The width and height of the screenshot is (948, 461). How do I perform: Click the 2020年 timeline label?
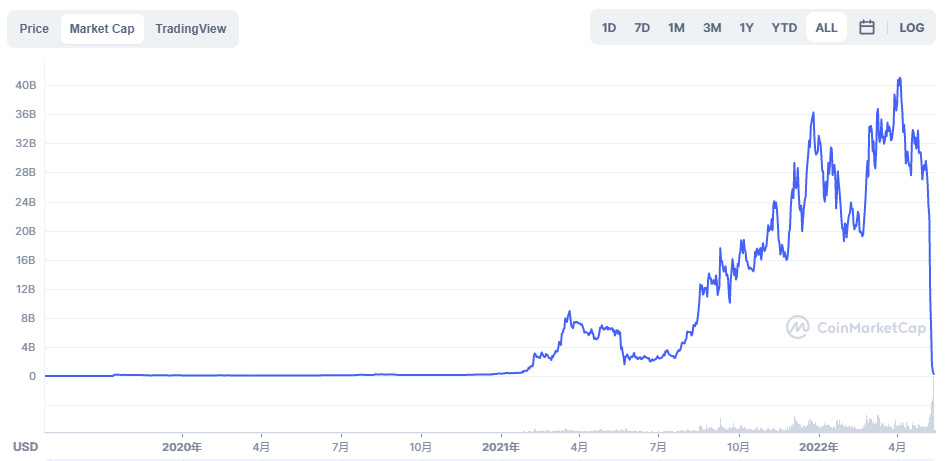[181, 447]
